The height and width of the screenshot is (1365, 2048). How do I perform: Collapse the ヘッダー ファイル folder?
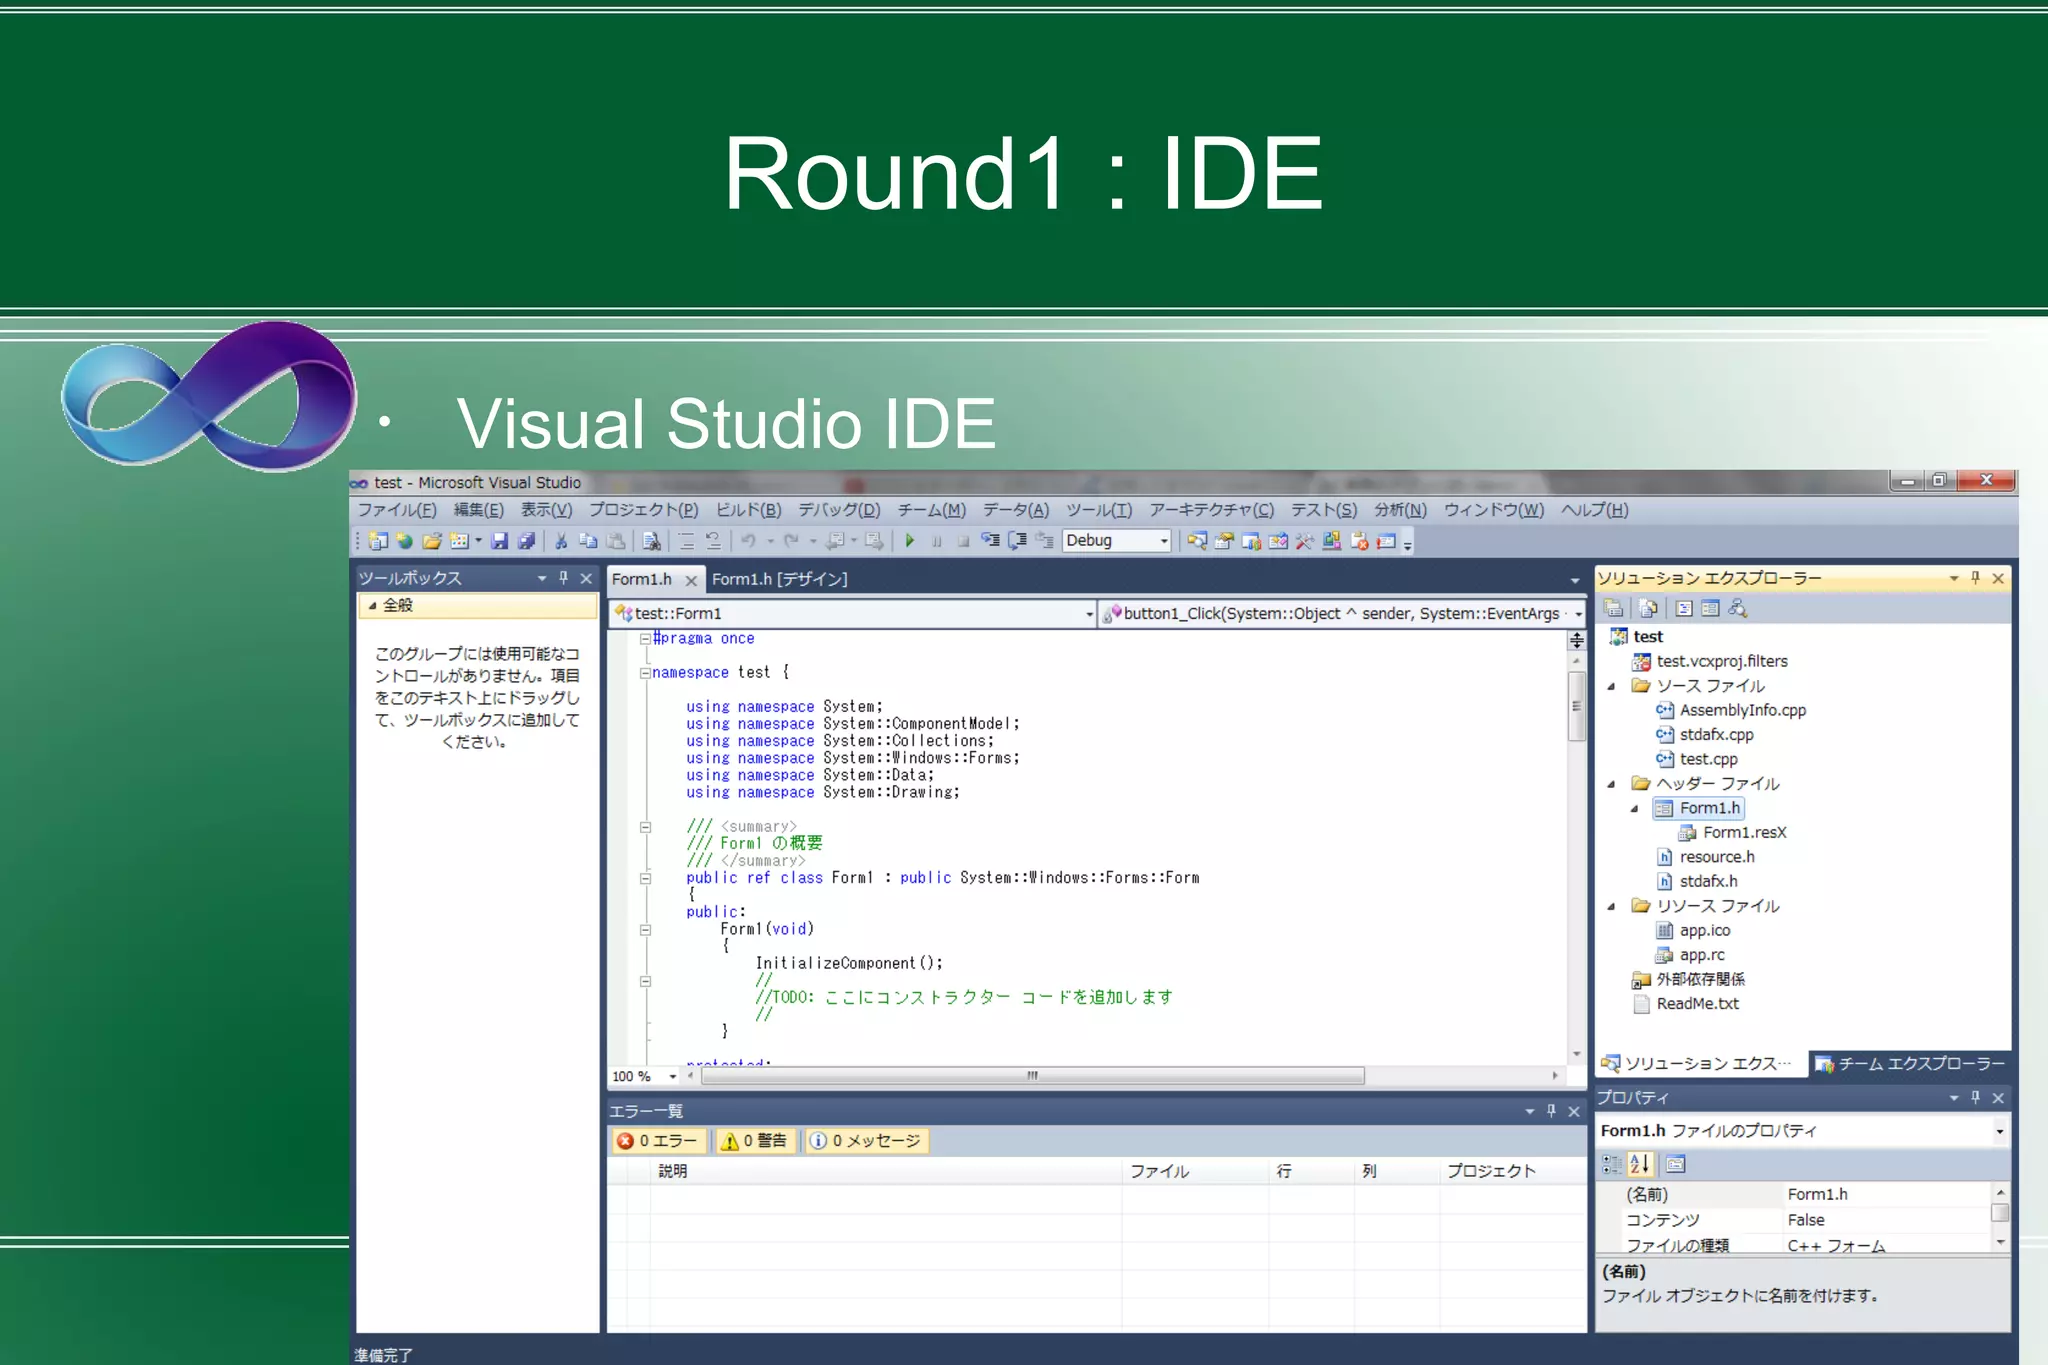tap(1611, 784)
